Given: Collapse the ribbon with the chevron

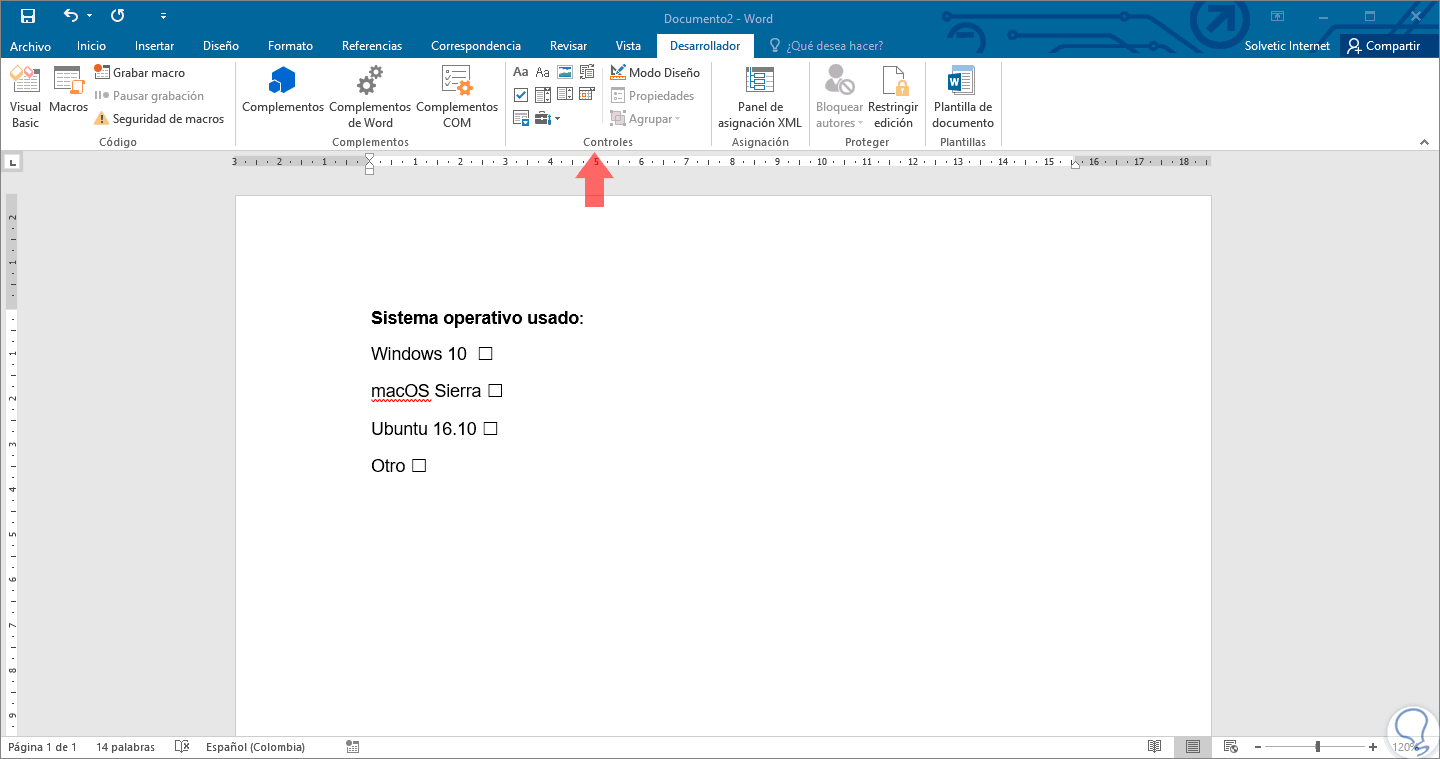Looking at the screenshot, I should (x=1424, y=141).
